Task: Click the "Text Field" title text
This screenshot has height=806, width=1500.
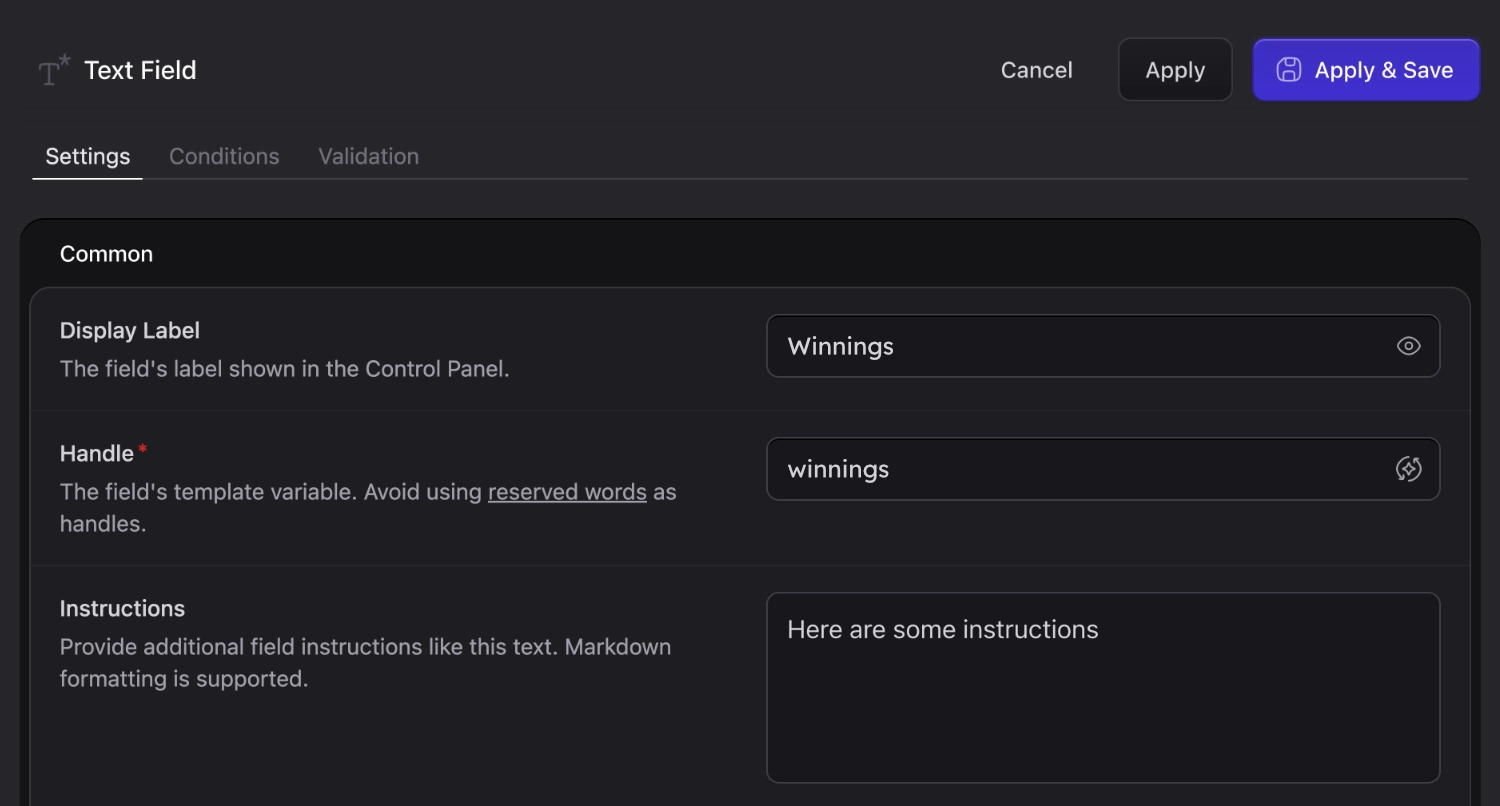Action: (x=140, y=71)
